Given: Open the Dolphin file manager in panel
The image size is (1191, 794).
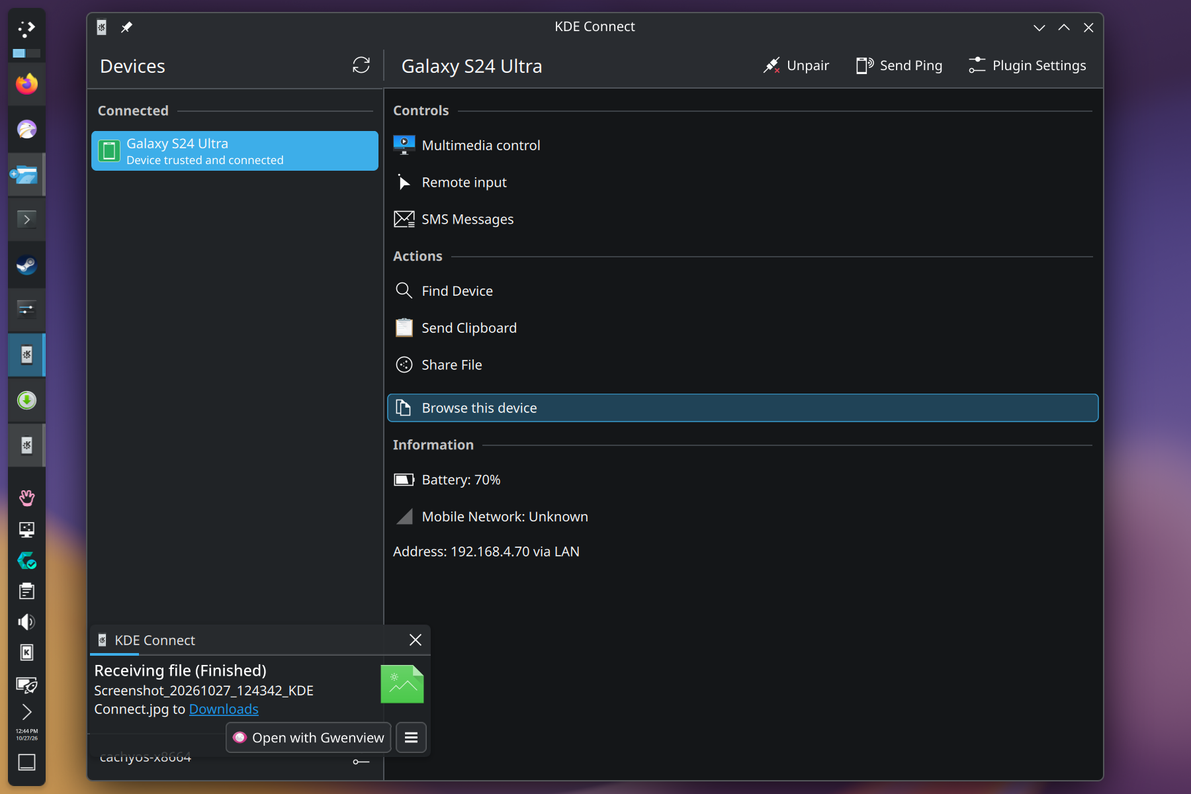Looking at the screenshot, I should (27, 175).
